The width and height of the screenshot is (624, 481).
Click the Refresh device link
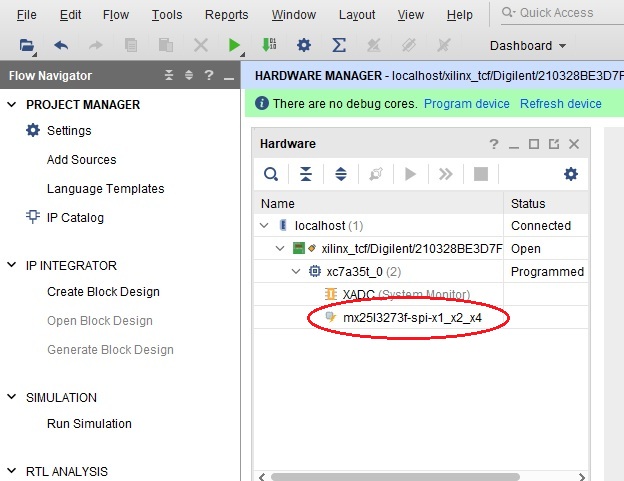560,104
